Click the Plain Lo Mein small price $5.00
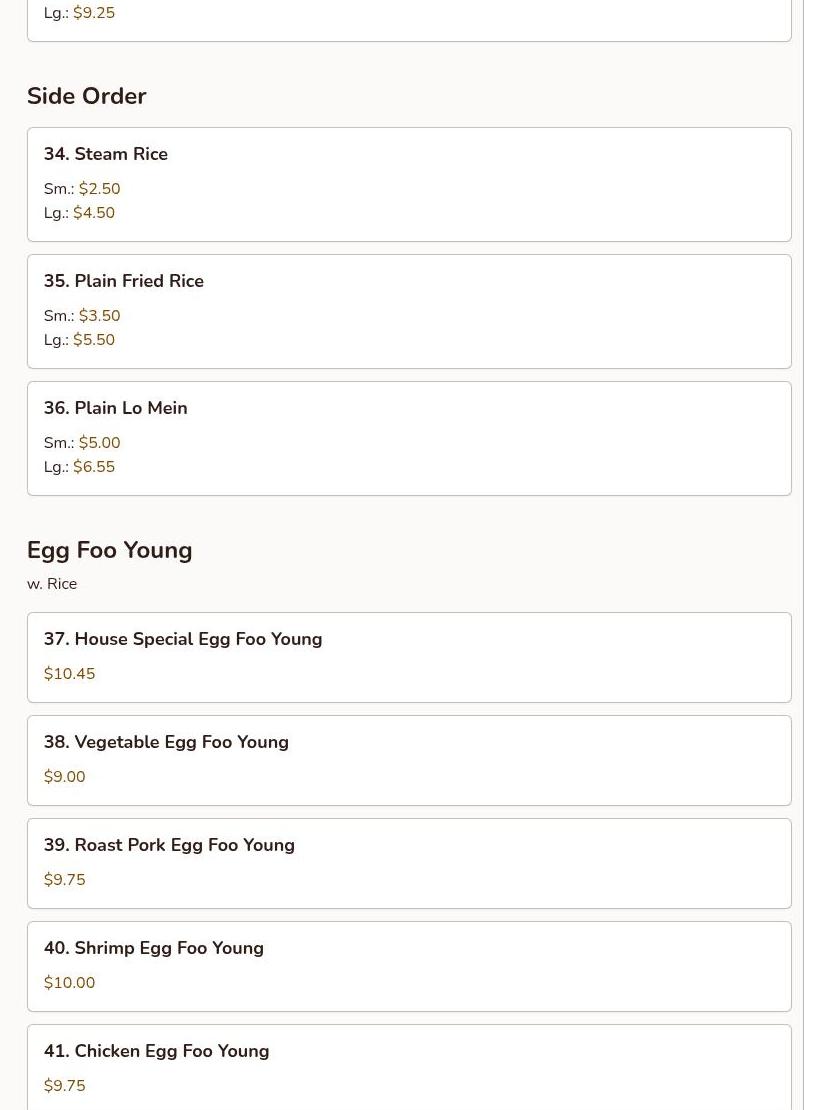Image resolution: width=824 pixels, height=1110 pixels. coord(99,443)
